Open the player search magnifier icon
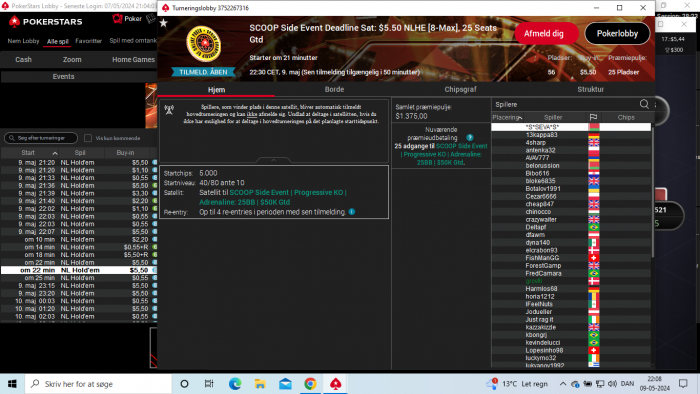Viewport: 700px width, 394px height. point(644,104)
